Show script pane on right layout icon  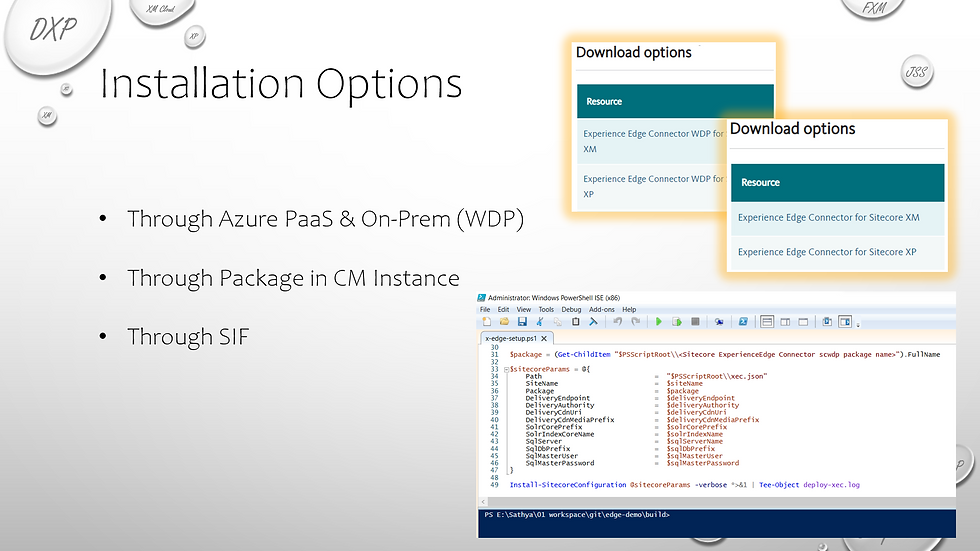(x=785, y=322)
